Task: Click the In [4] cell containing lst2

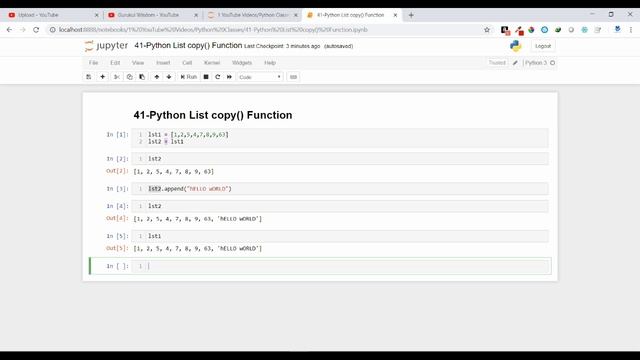Action: 340,206
